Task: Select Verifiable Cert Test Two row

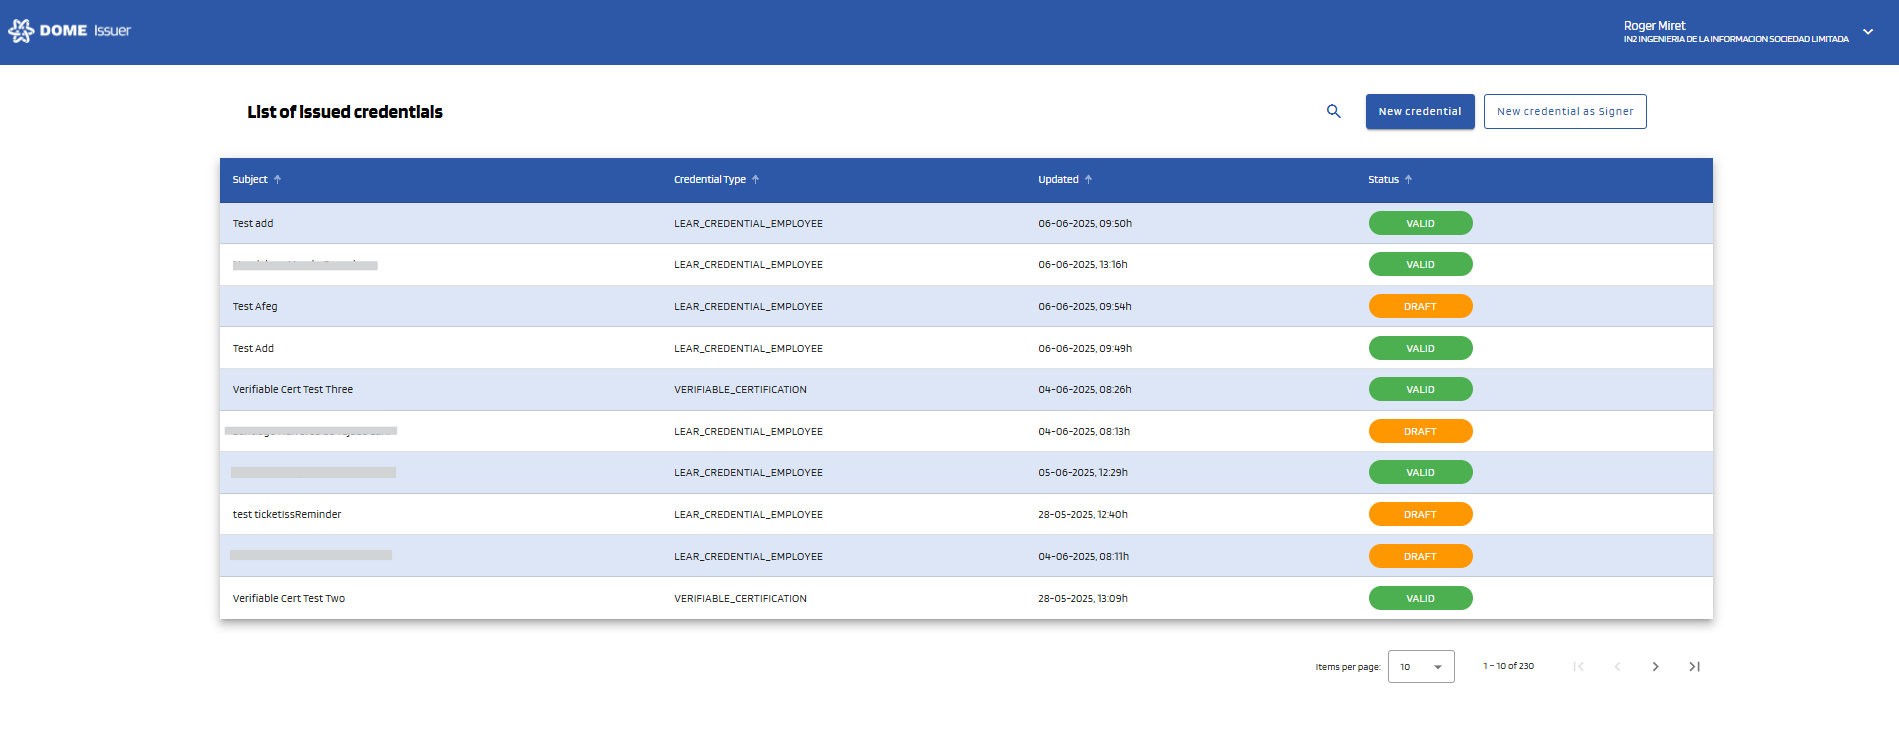Action: 289,599
